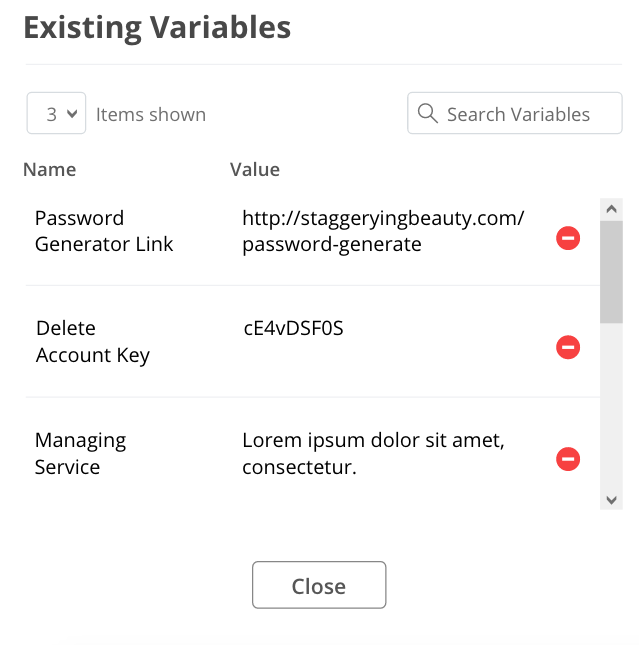The width and height of the screenshot is (639, 645).
Task: Select the staggeryingbeauty.com URL value
Action: (383, 231)
